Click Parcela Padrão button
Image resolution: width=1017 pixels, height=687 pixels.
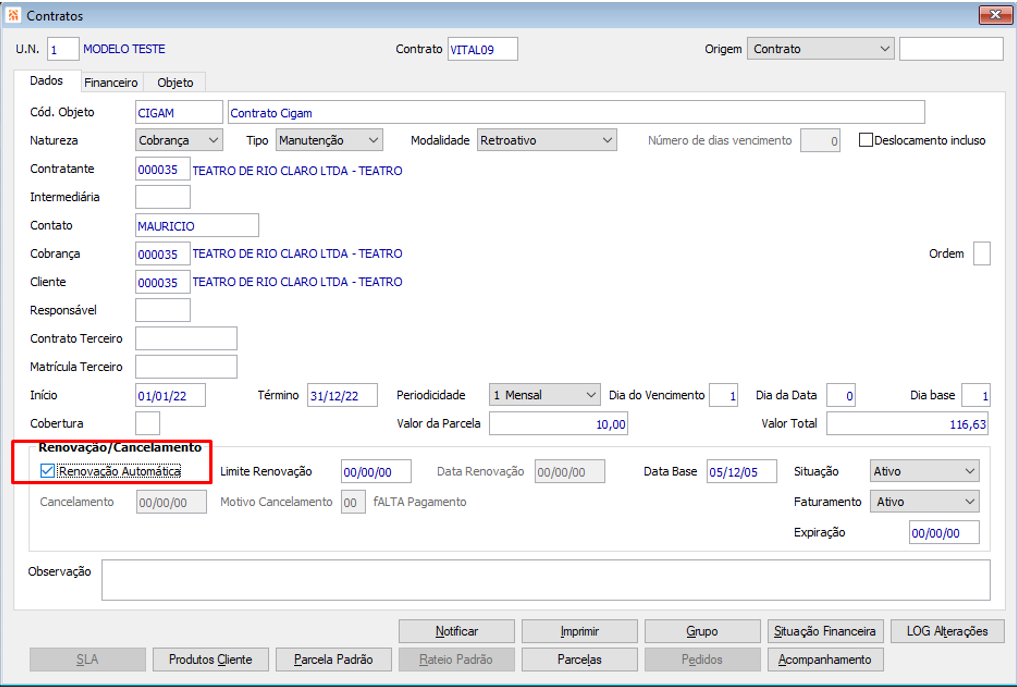tap(333, 659)
